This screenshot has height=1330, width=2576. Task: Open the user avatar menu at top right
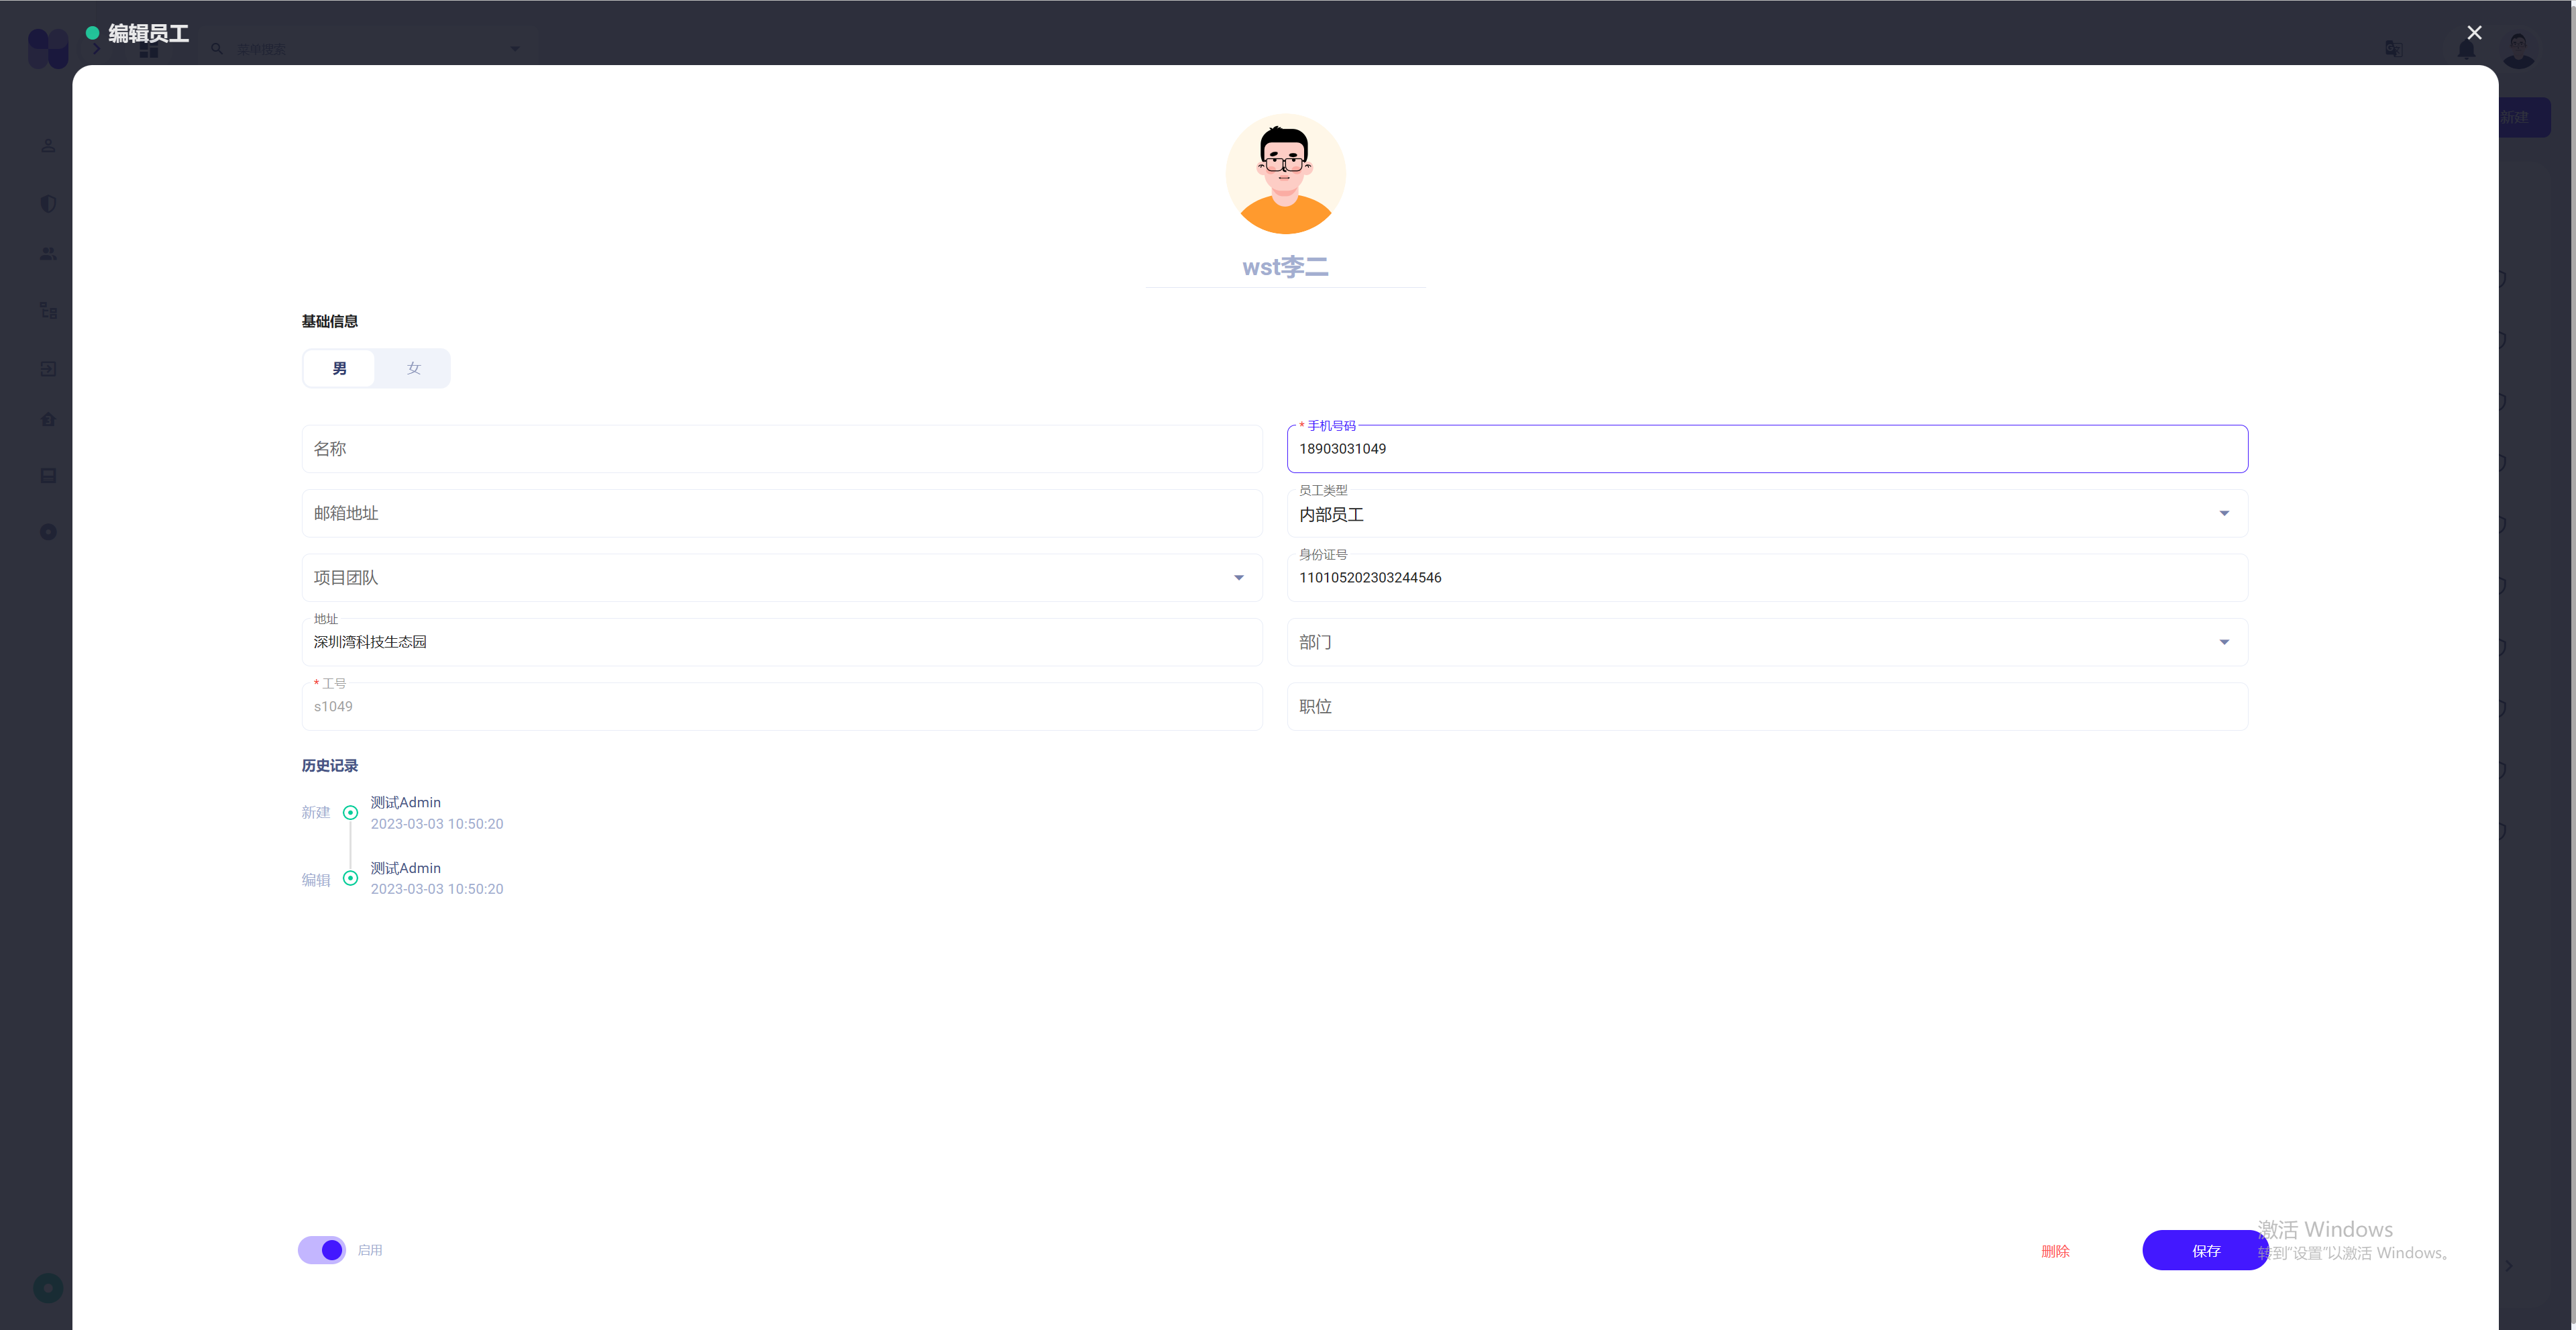[2519, 48]
